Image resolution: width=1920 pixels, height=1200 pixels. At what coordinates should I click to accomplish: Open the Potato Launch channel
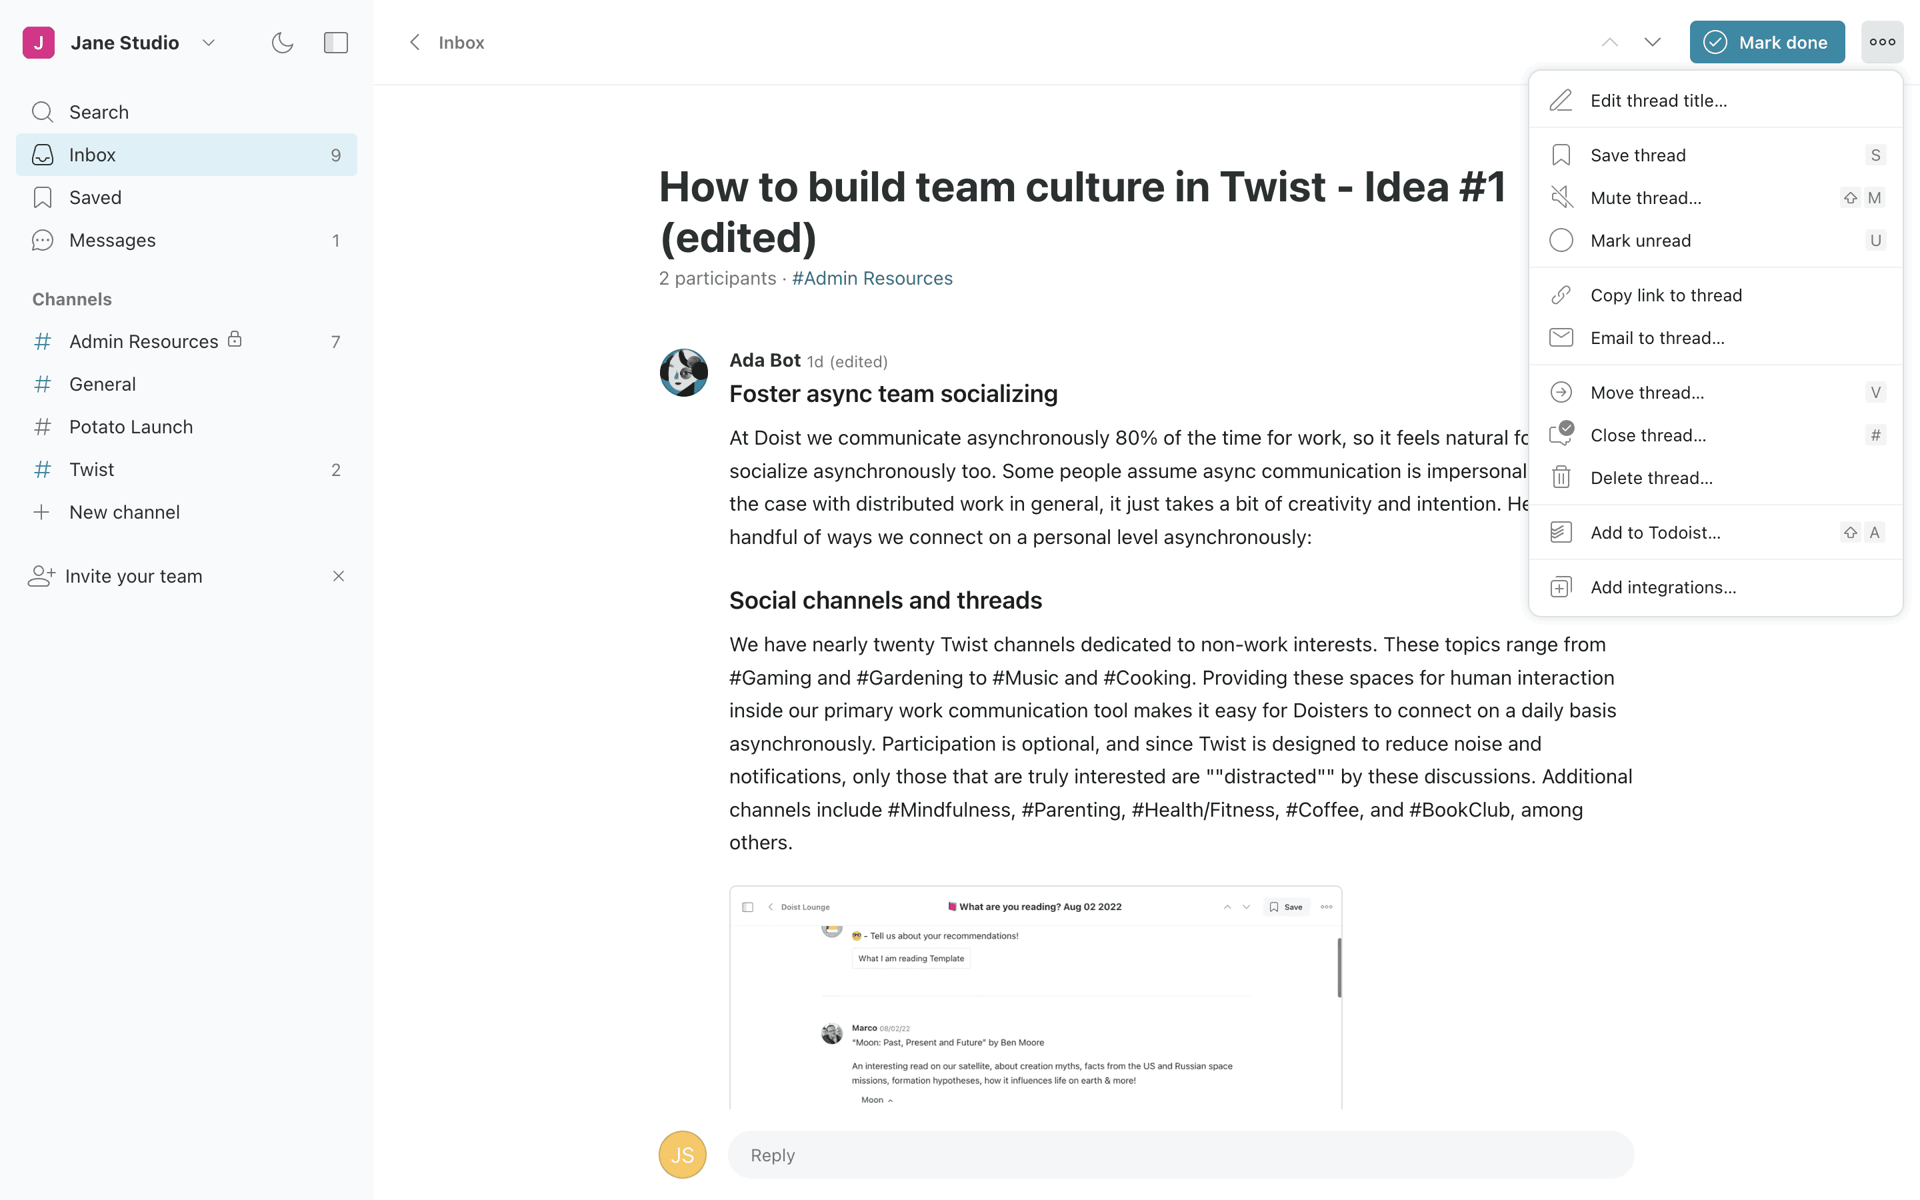point(186,427)
